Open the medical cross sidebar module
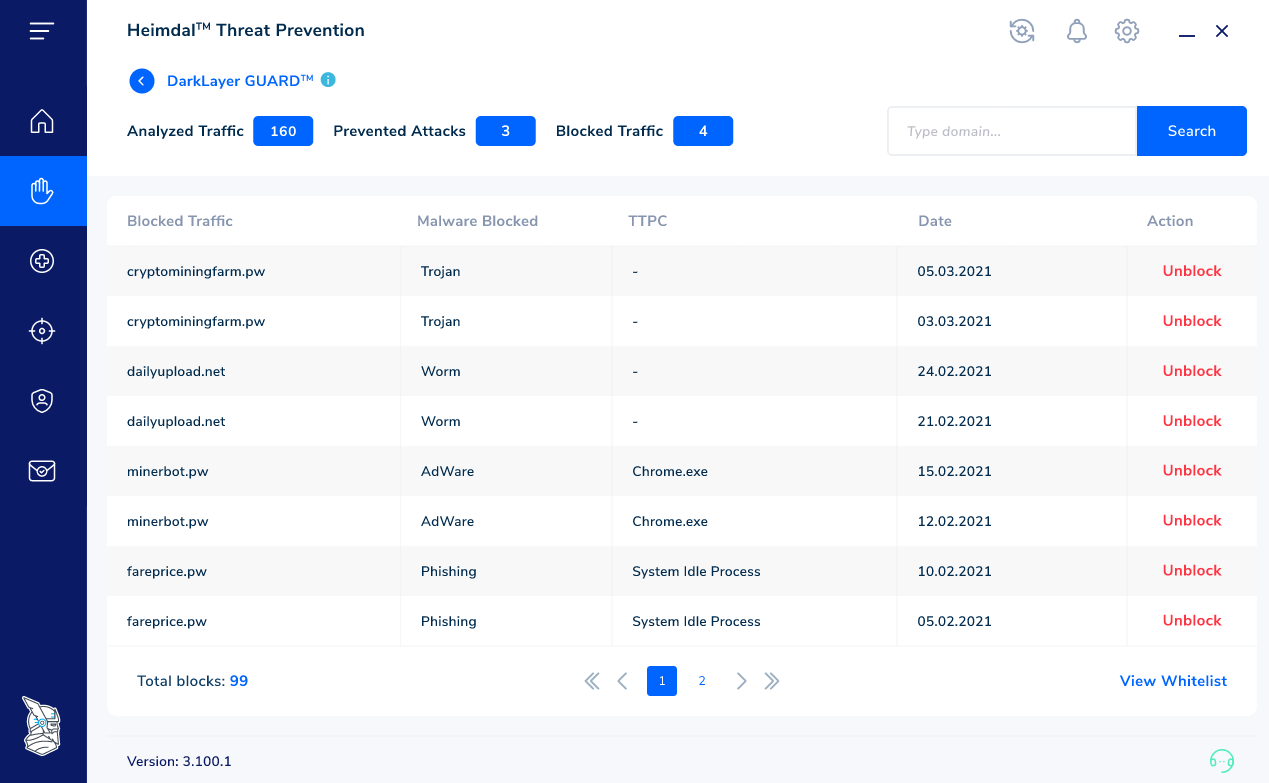Viewport: 1269px width, 783px height. [x=42, y=261]
